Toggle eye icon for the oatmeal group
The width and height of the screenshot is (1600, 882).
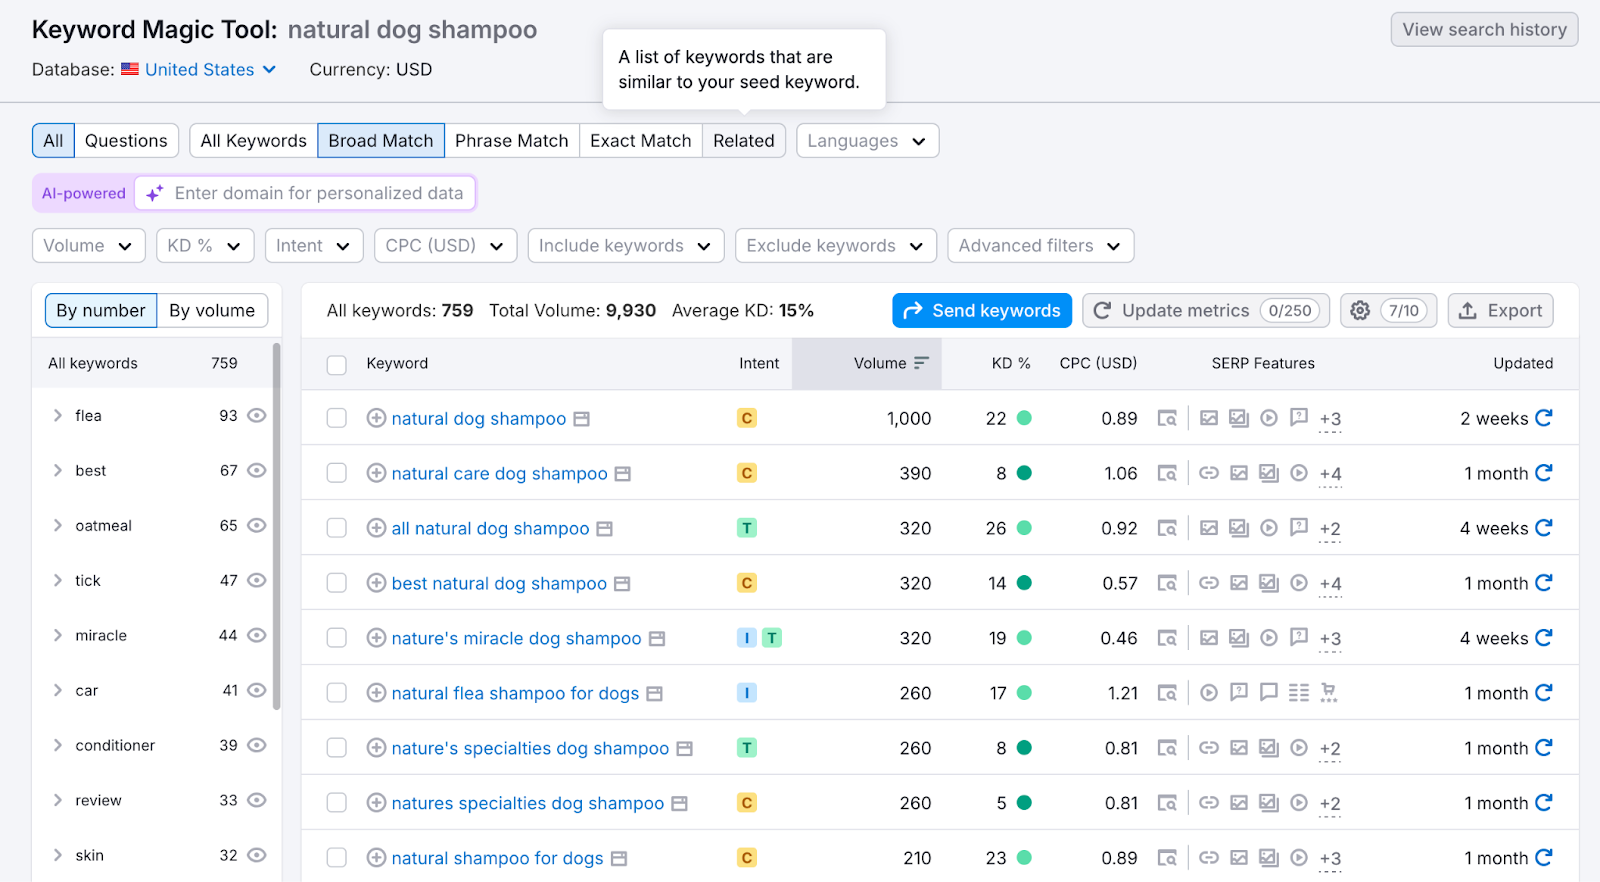257,525
